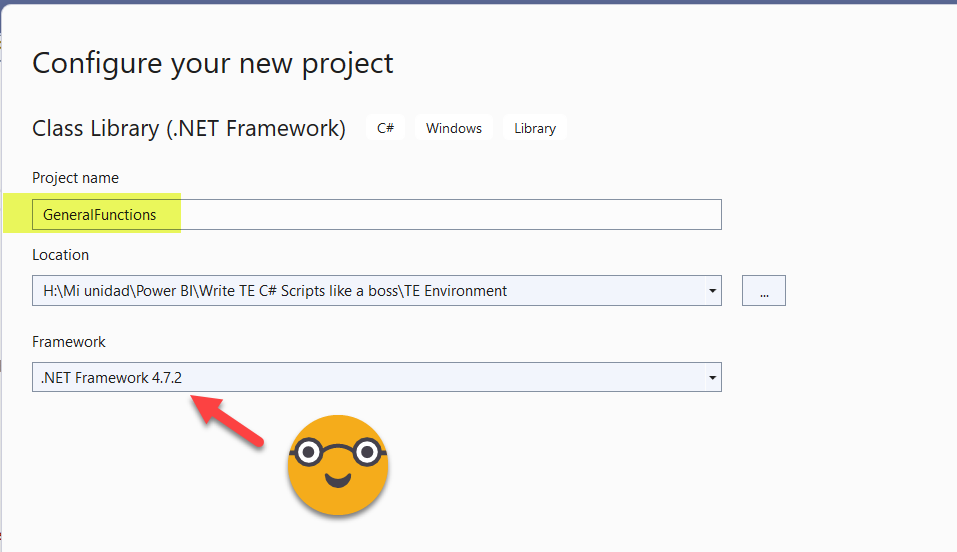Click the smiling mouth of the emoji

(x=337, y=483)
